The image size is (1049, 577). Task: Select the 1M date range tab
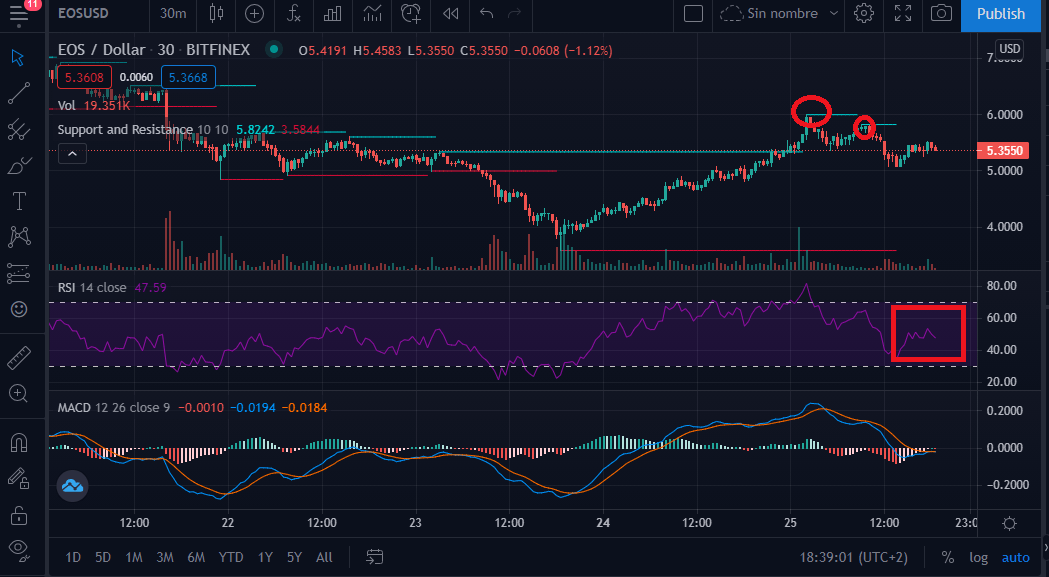[x=134, y=557]
